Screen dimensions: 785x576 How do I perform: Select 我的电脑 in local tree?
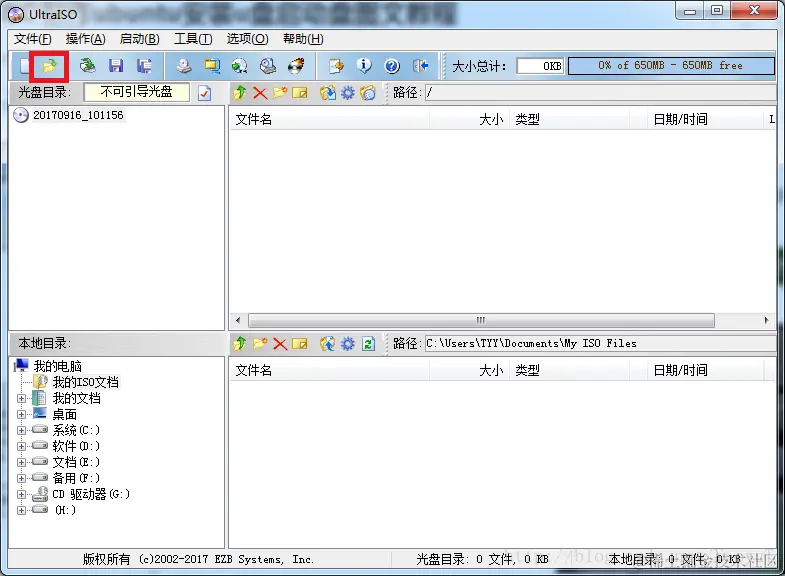pos(58,366)
